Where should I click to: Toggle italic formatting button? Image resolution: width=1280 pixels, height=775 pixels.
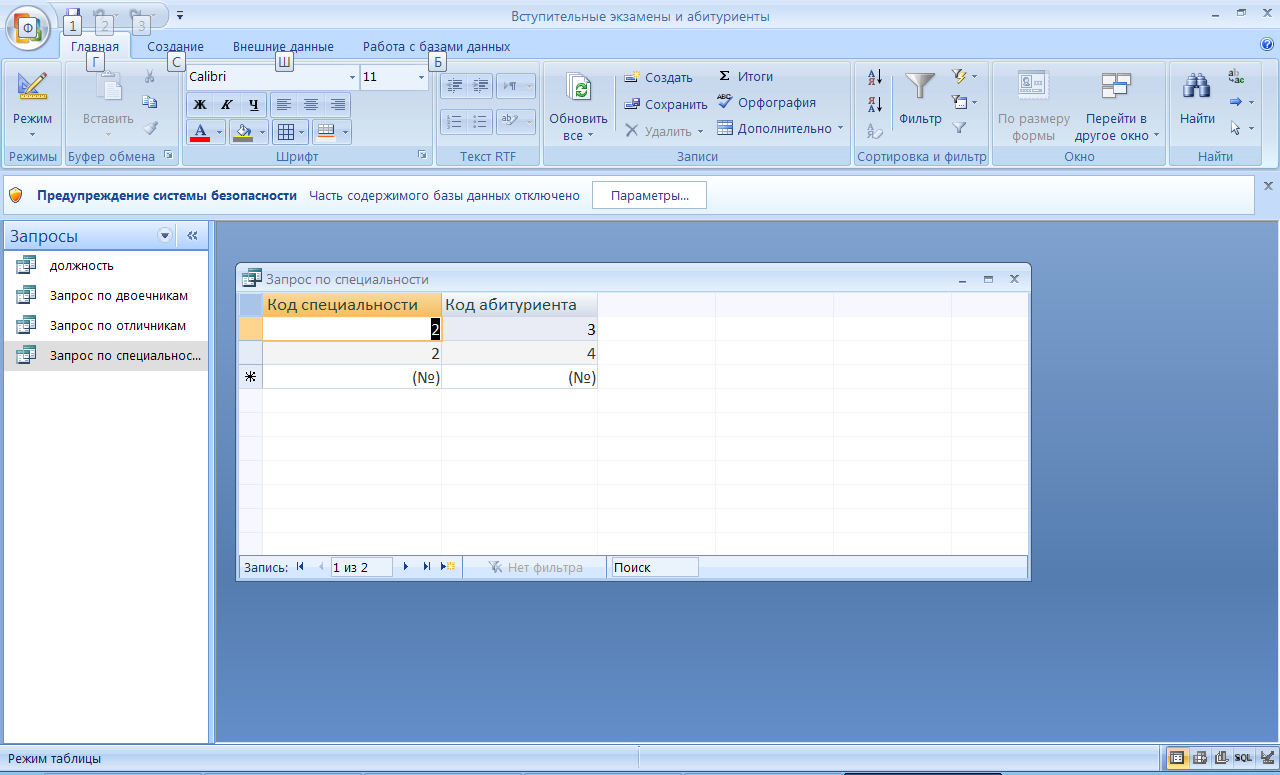pyautogui.click(x=226, y=105)
